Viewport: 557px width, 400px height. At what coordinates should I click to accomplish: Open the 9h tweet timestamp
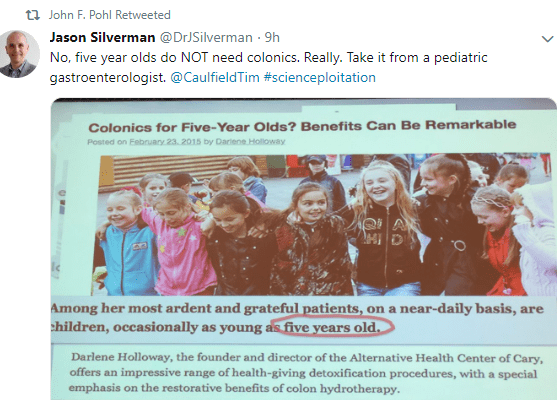point(272,37)
